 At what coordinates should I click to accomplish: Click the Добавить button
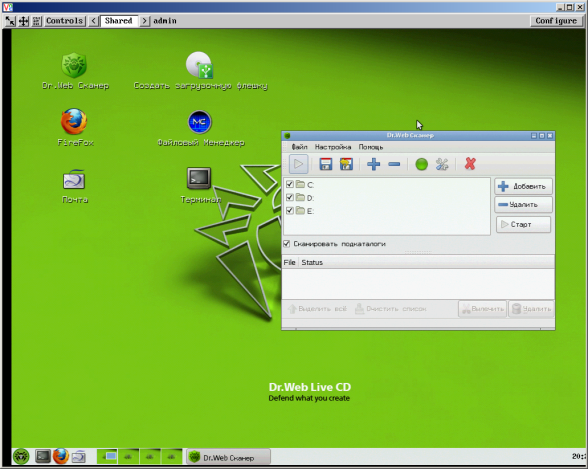[x=523, y=186]
